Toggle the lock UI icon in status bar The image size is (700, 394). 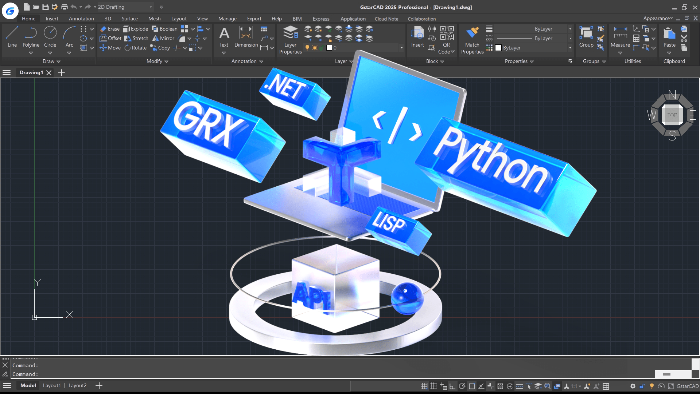click(x=642, y=386)
